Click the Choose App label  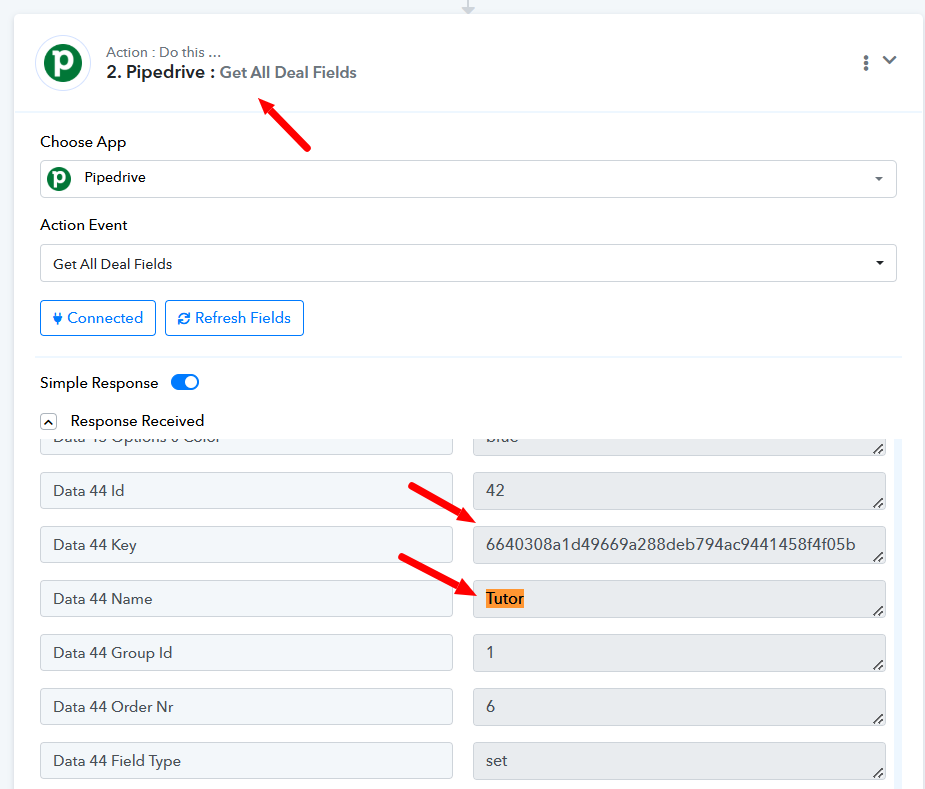click(x=83, y=142)
